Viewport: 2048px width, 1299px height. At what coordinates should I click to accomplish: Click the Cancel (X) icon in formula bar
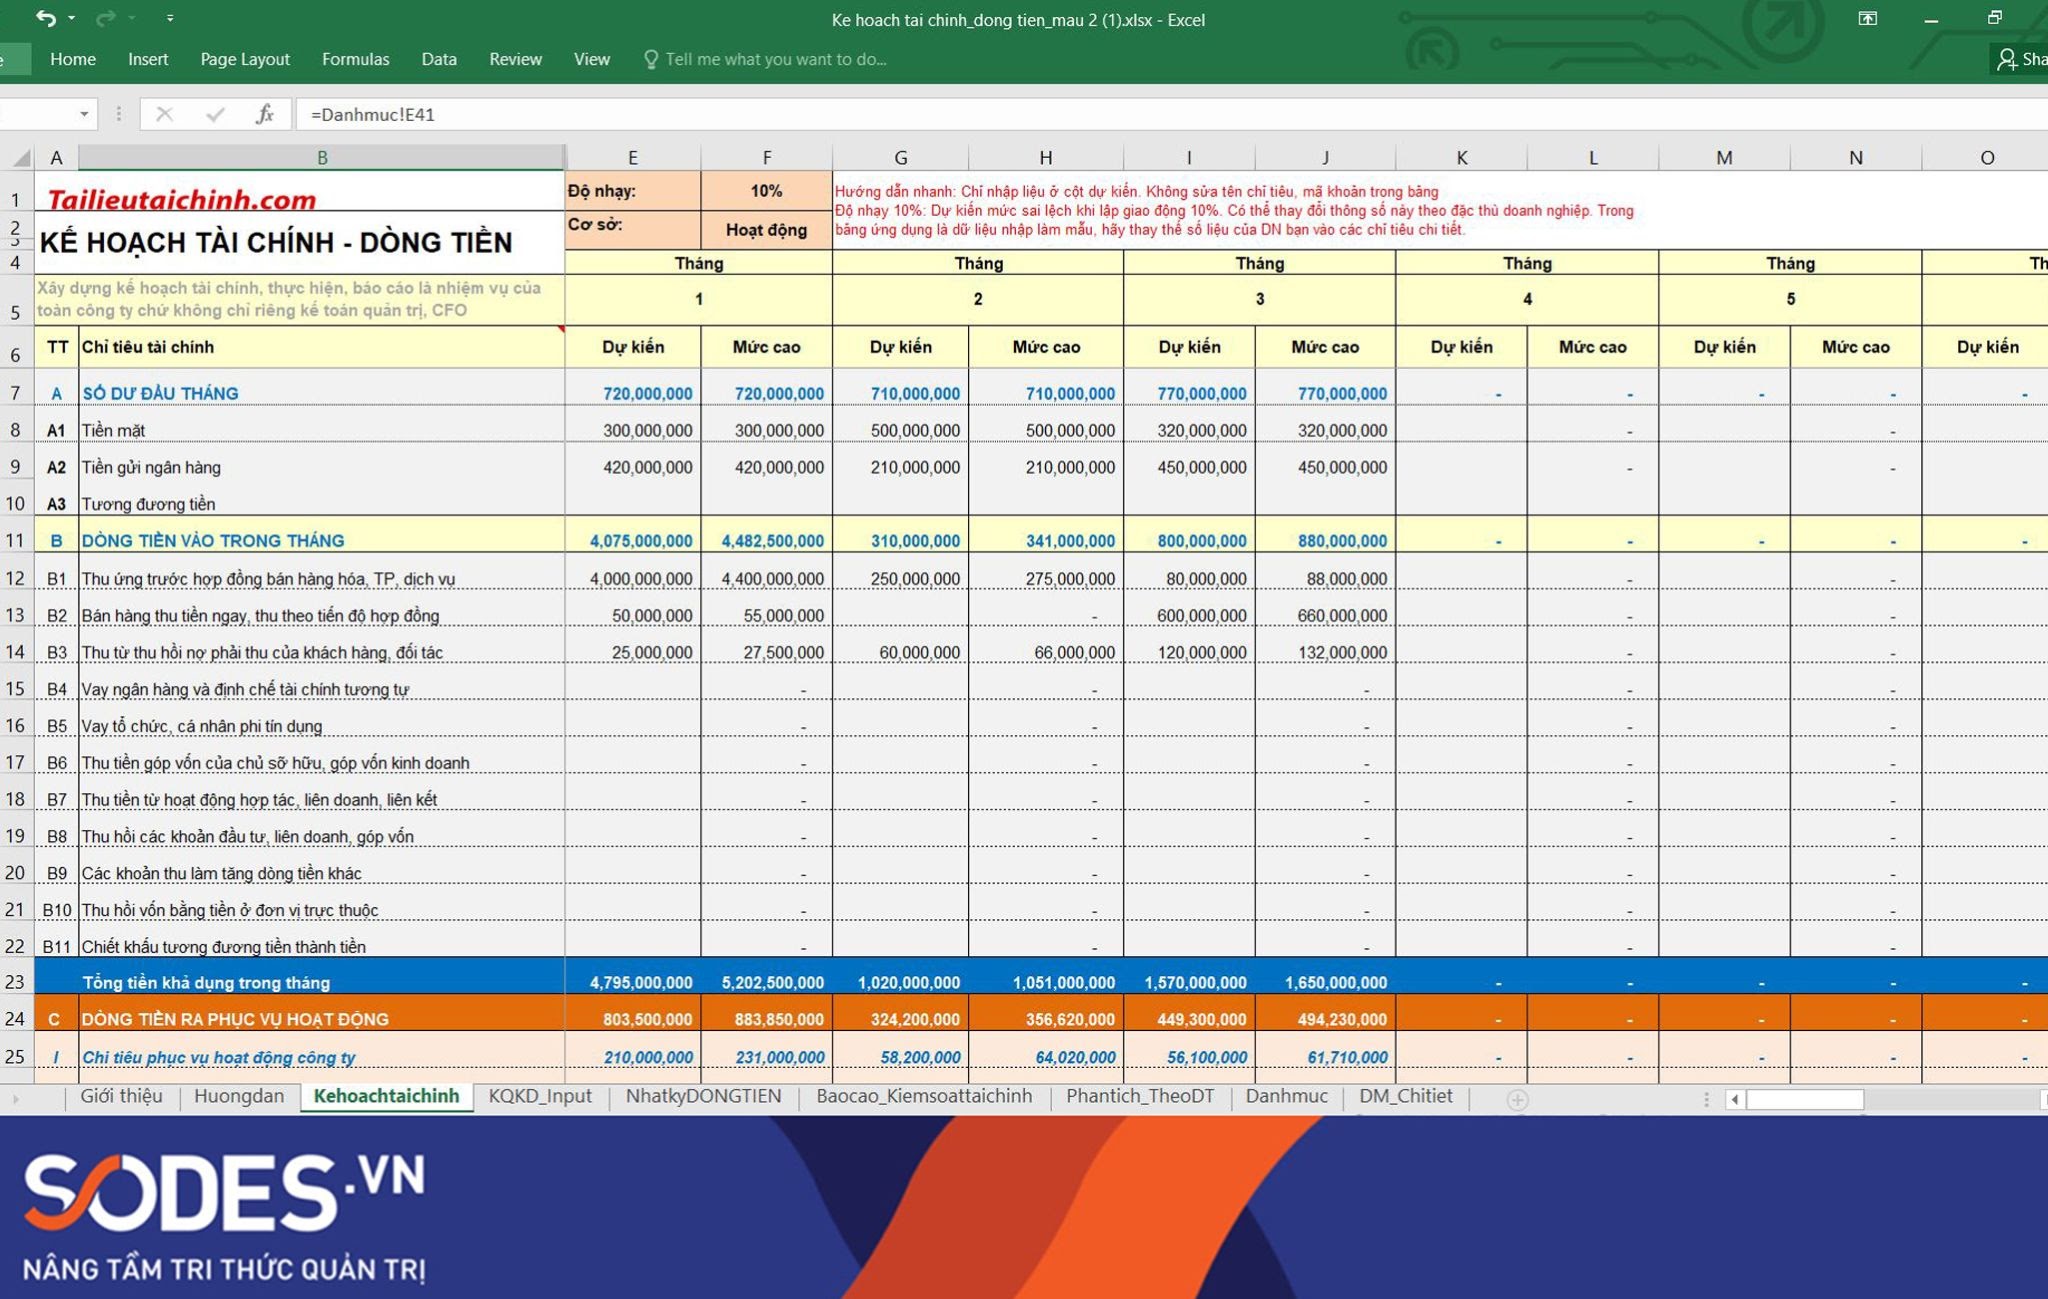point(164,114)
